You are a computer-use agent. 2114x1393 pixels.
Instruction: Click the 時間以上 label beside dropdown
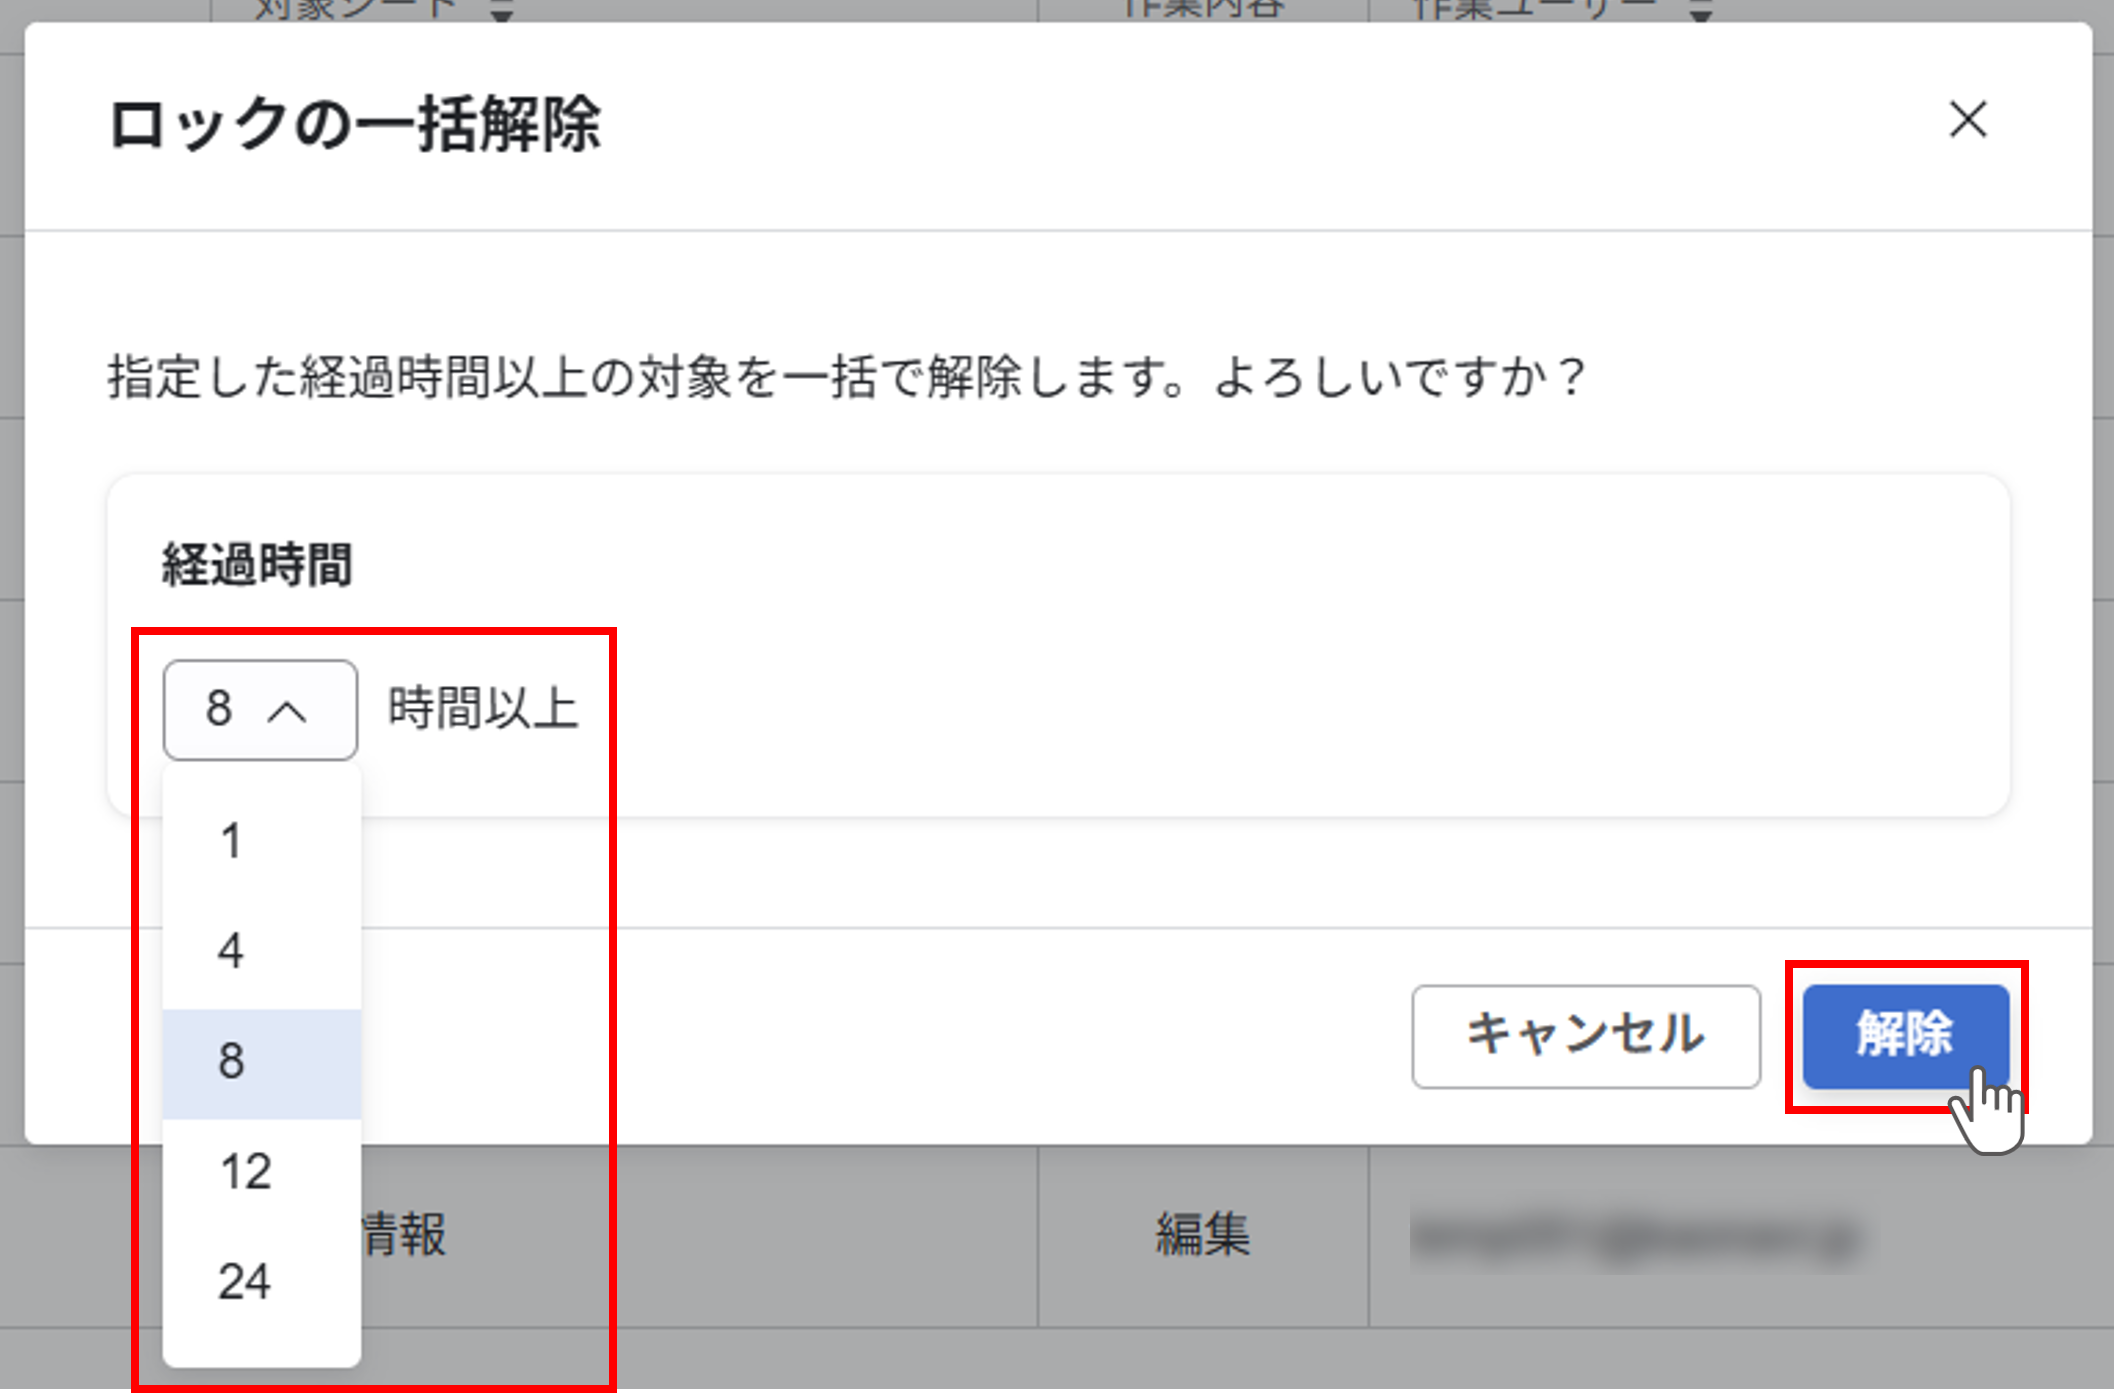483,709
